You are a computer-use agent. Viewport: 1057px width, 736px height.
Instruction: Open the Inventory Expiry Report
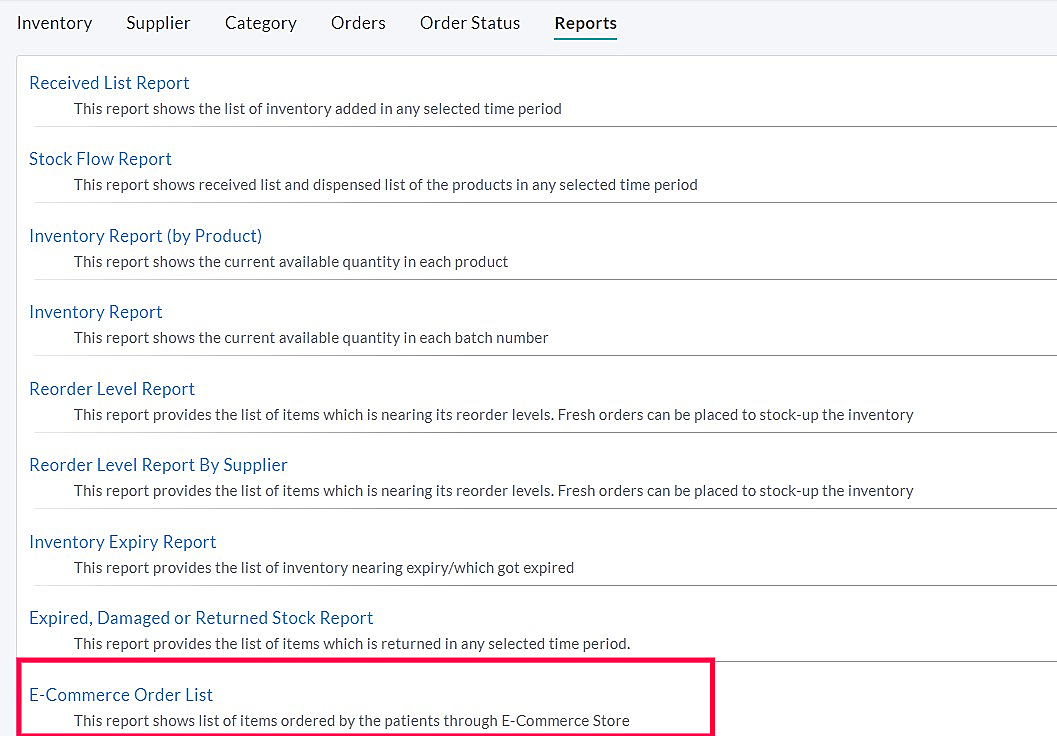[122, 542]
